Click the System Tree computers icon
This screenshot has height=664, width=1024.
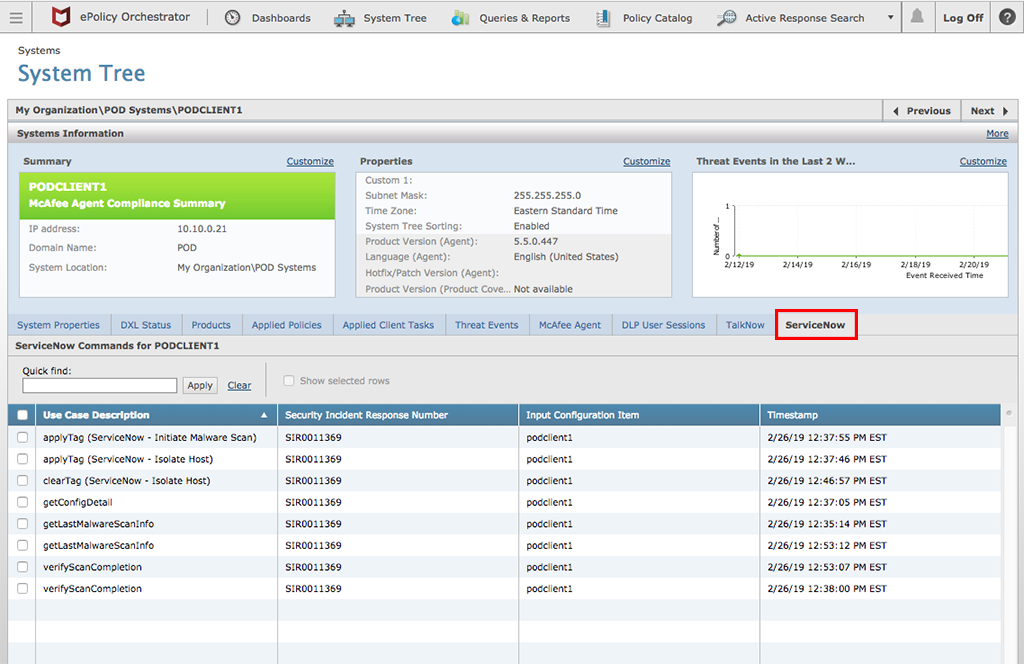click(344, 18)
